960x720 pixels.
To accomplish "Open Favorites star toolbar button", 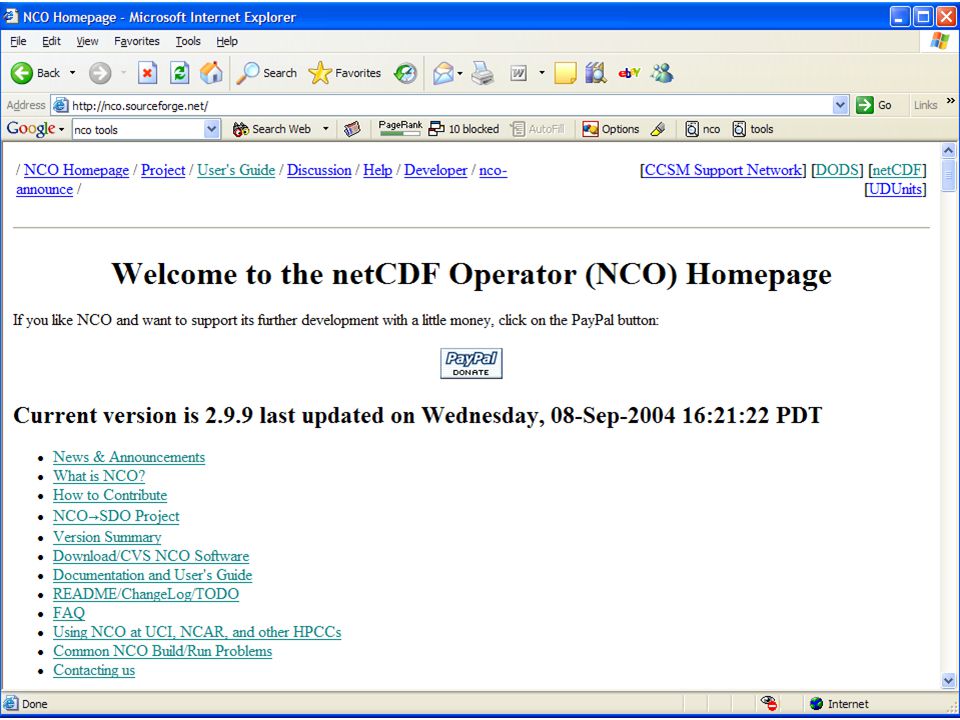I will pyautogui.click(x=345, y=73).
